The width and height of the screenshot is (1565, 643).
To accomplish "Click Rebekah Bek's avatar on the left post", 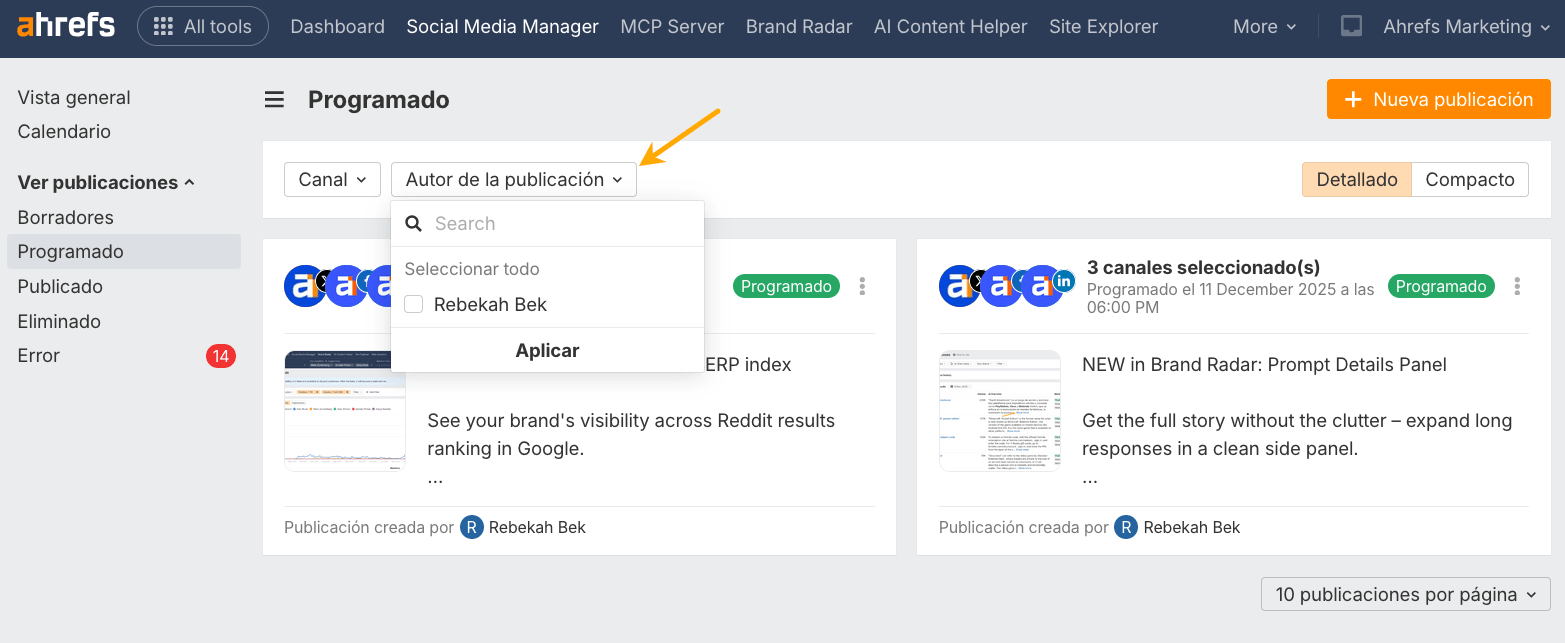I will click(471, 527).
